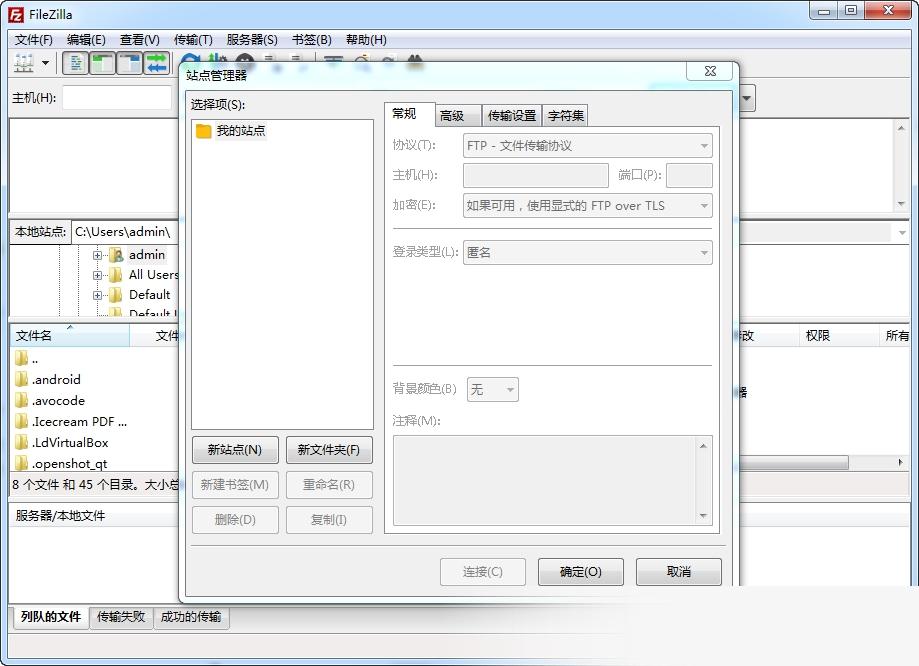Click the Site Manager 主机(H) host field
Viewport: 919px width, 666px height.
point(536,175)
